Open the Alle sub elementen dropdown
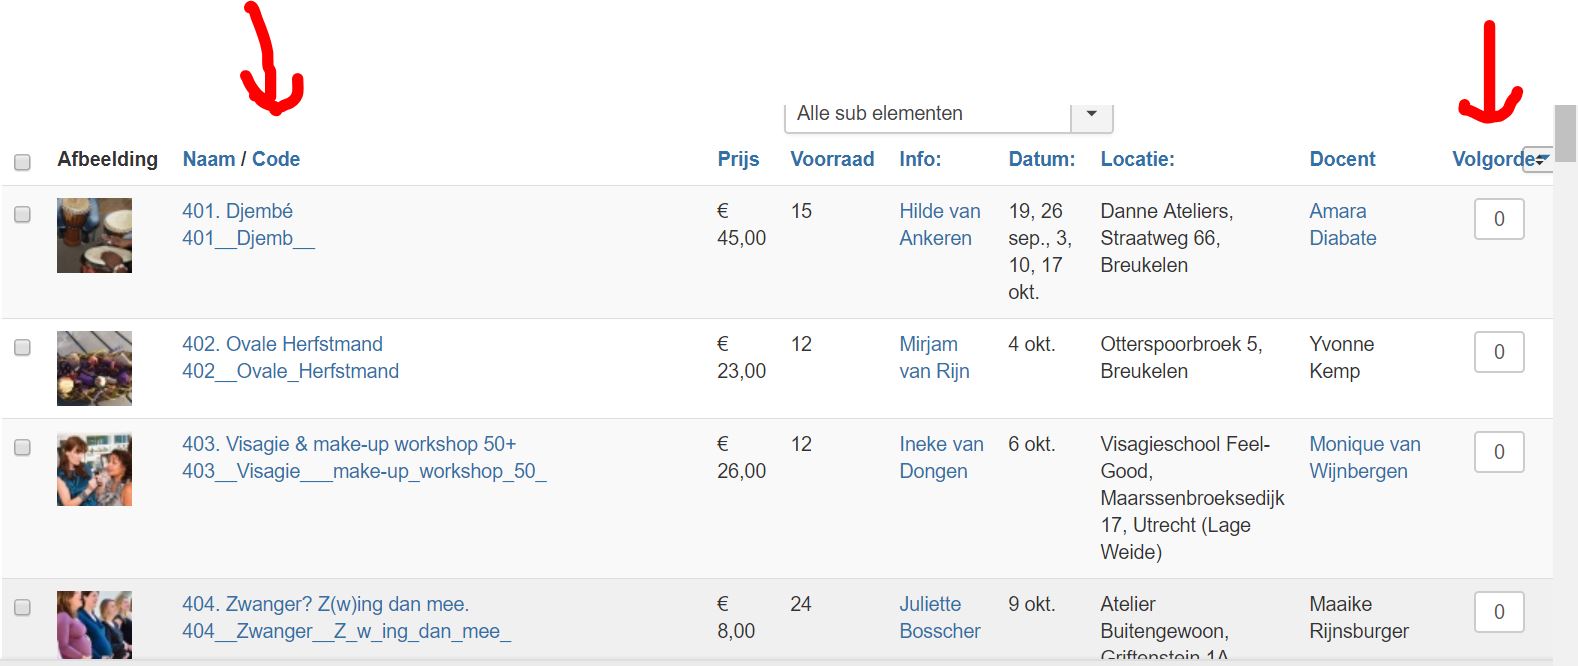Viewport: 1578px width, 666px height. (1091, 114)
